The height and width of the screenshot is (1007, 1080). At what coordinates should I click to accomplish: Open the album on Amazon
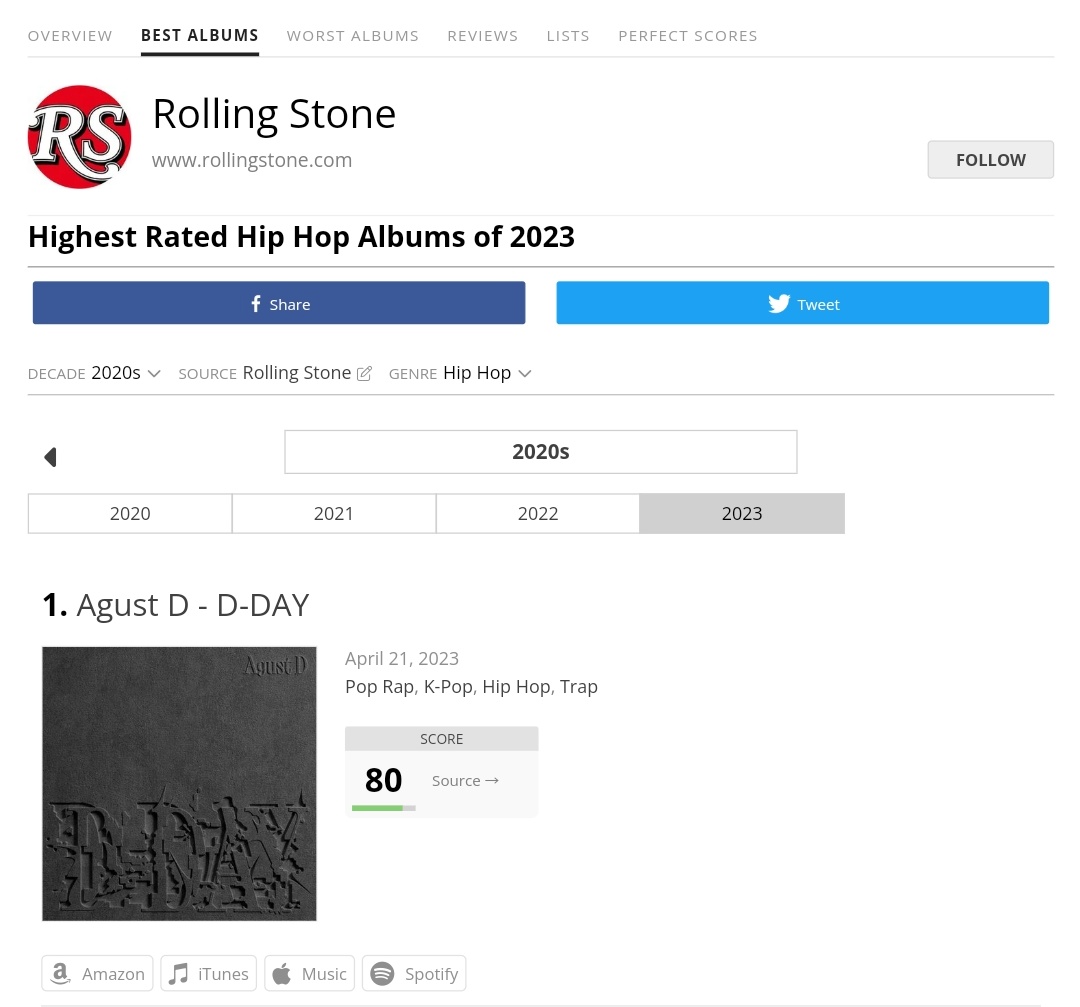click(97, 973)
